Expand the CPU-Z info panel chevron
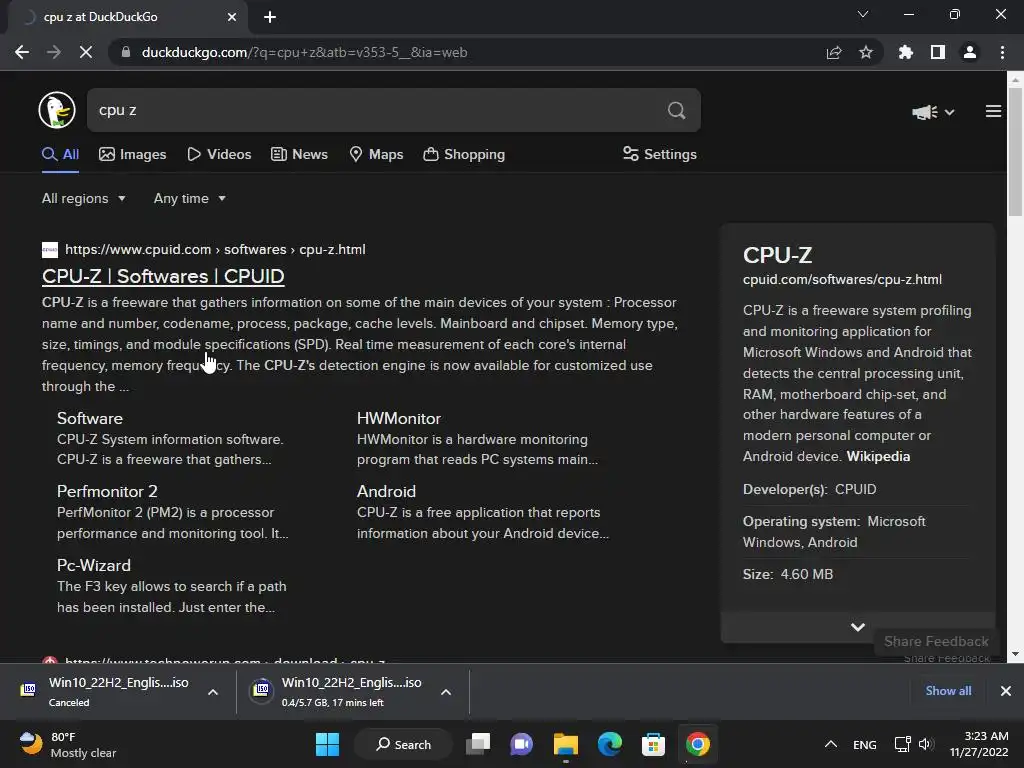Image resolution: width=1024 pixels, height=768 pixels. click(857, 627)
